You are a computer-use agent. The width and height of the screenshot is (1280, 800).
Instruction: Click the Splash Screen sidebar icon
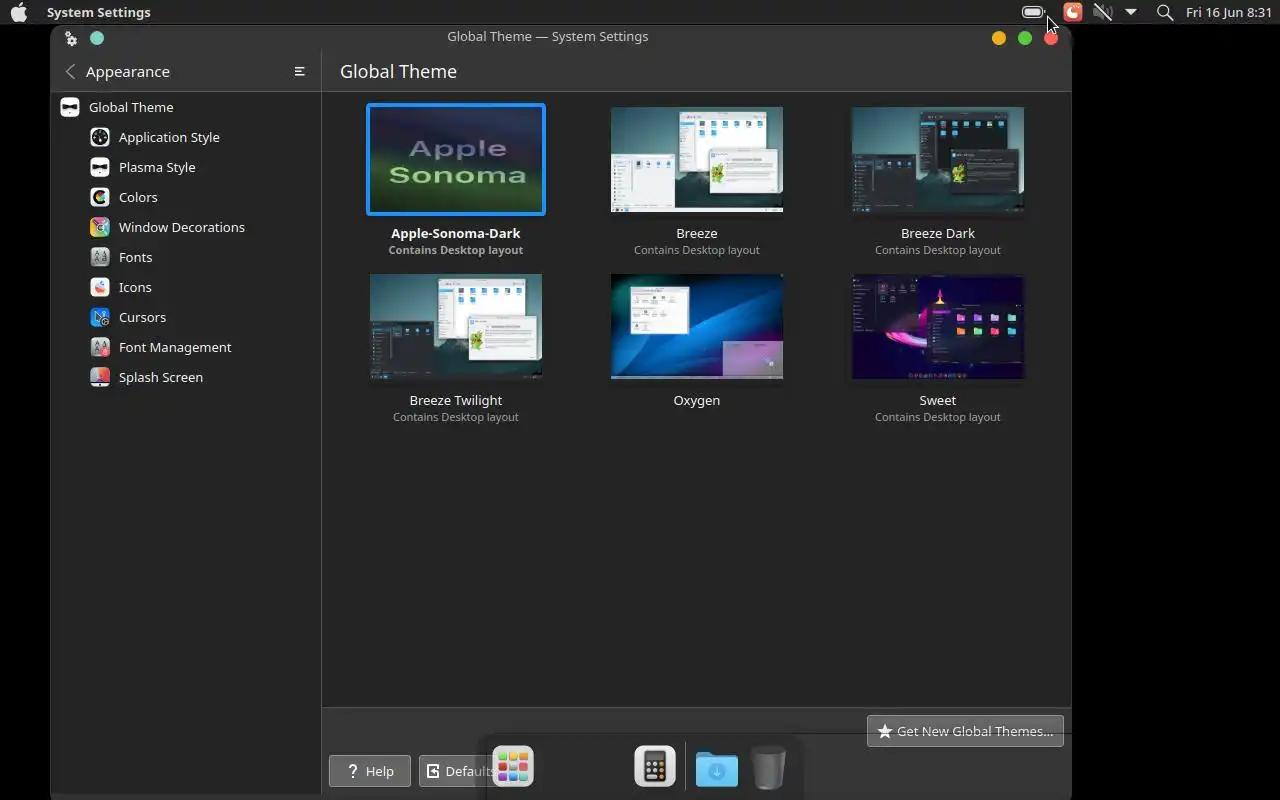pos(100,377)
